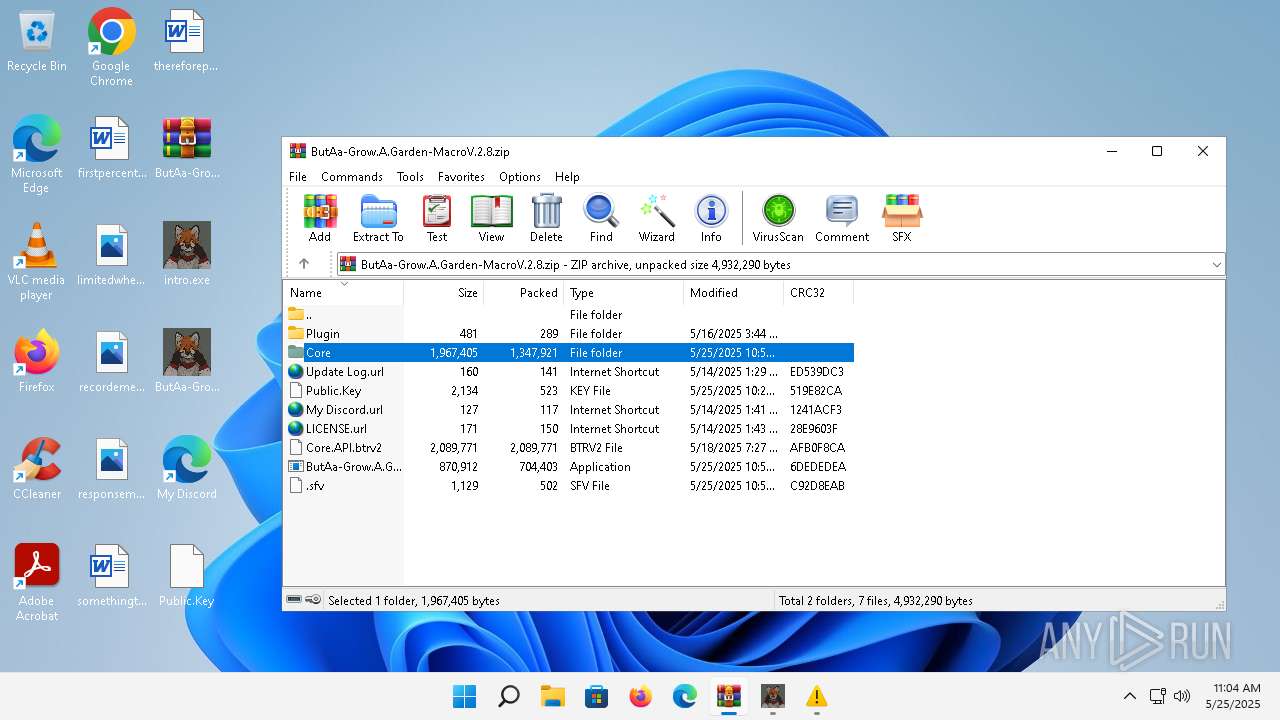
Task: Select the Public.Key desktop file
Action: pyautogui.click(x=187, y=575)
